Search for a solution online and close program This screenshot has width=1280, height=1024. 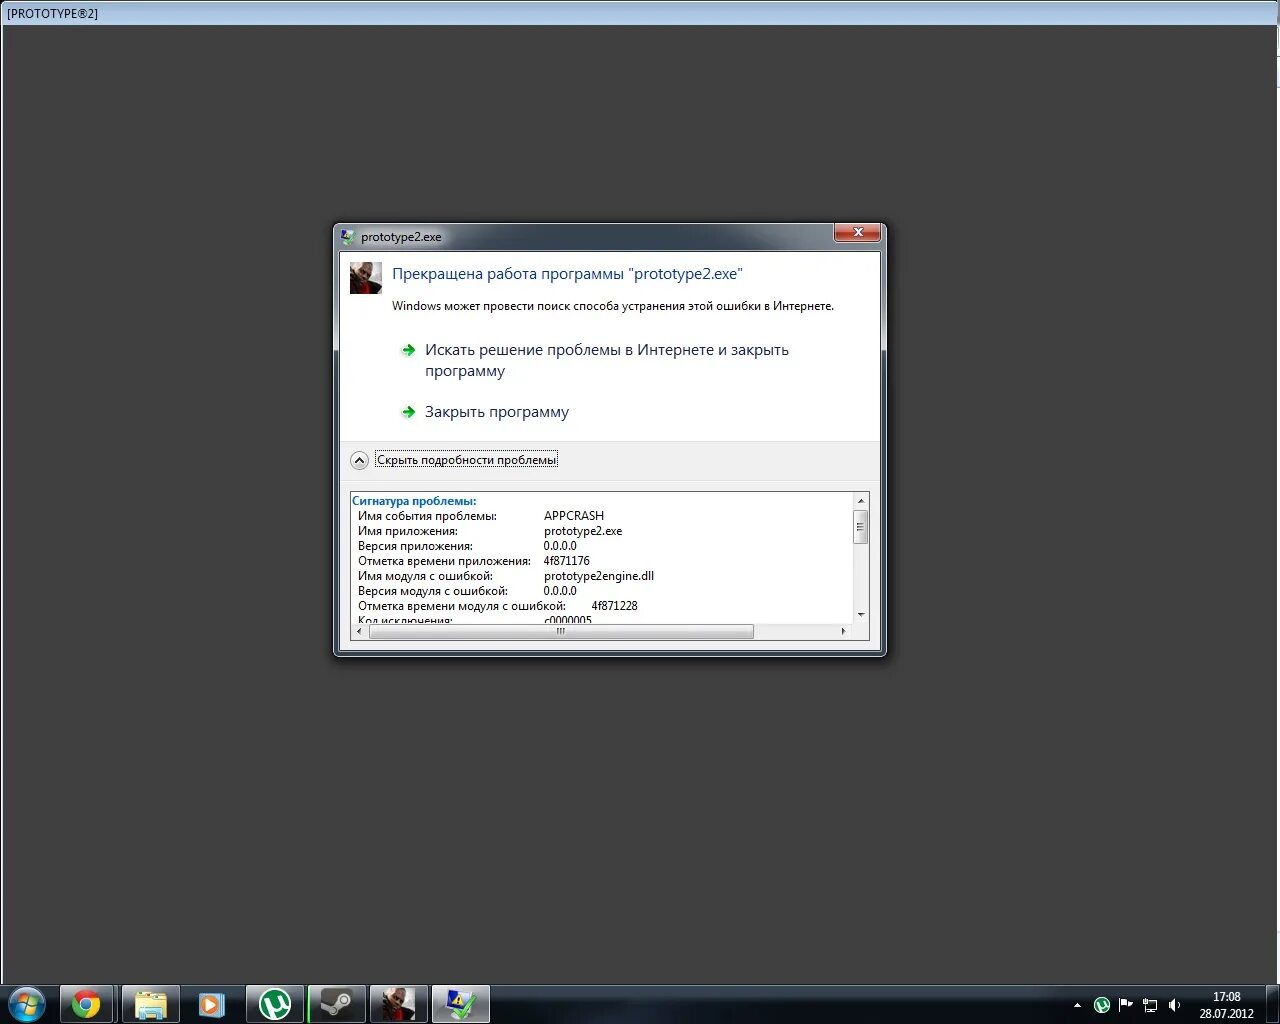point(607,360)
